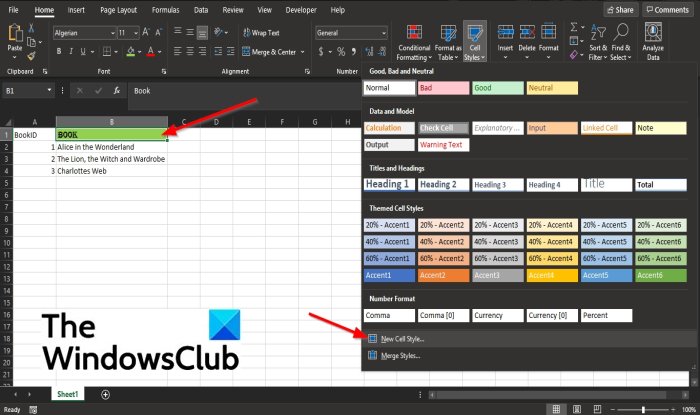Align text to the left
700x415 pixels.
pos(177,52)
